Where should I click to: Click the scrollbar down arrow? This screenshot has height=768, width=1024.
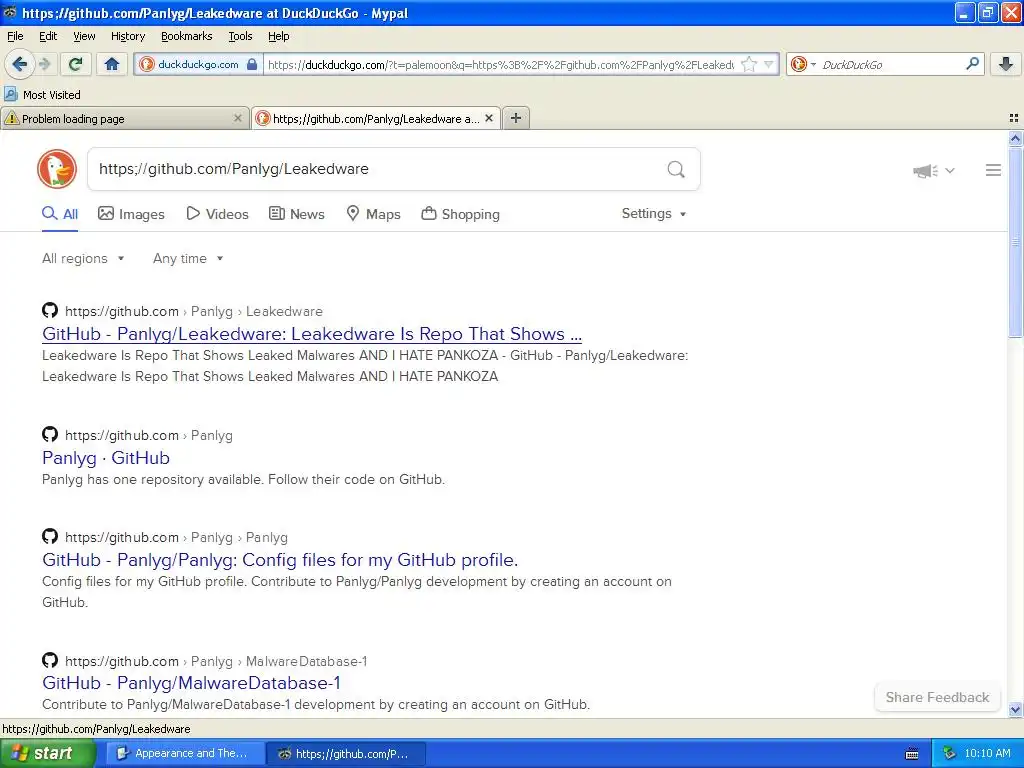tap(1015, 709)
